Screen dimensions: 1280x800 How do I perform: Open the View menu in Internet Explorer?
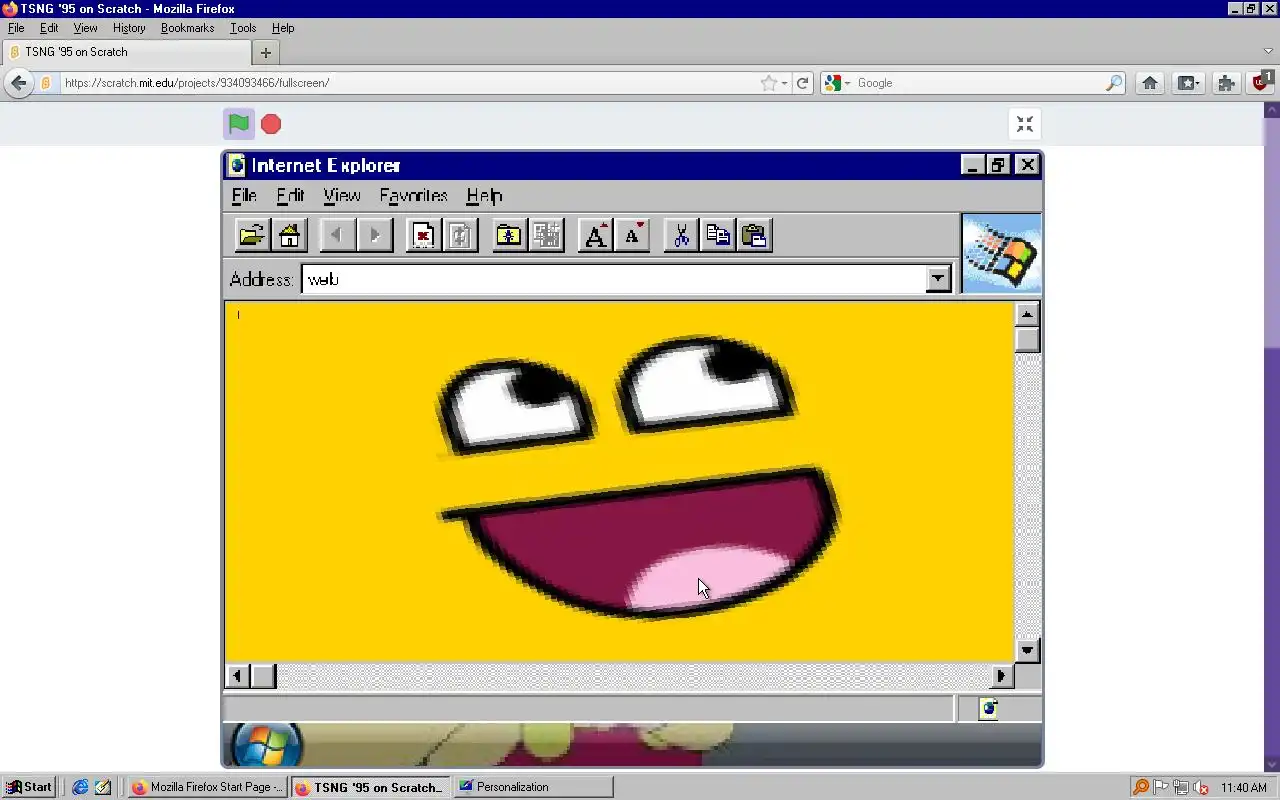(342, 195)
